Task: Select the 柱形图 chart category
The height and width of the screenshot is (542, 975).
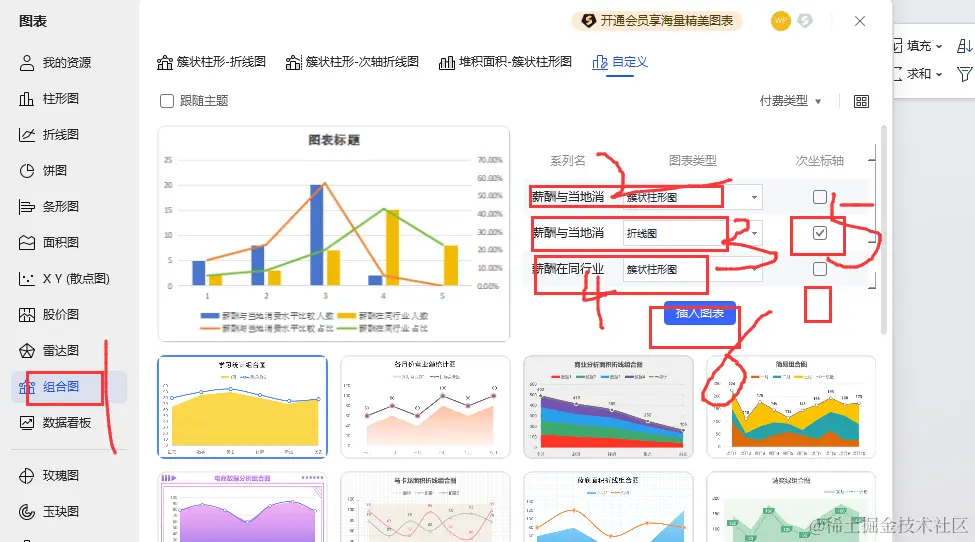Action: pyautogui.click(x=49, y=99)
